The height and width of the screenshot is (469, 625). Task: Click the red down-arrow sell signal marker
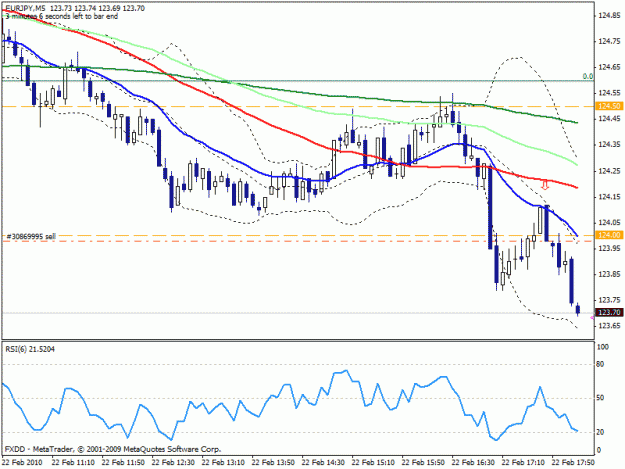[545, 185]
